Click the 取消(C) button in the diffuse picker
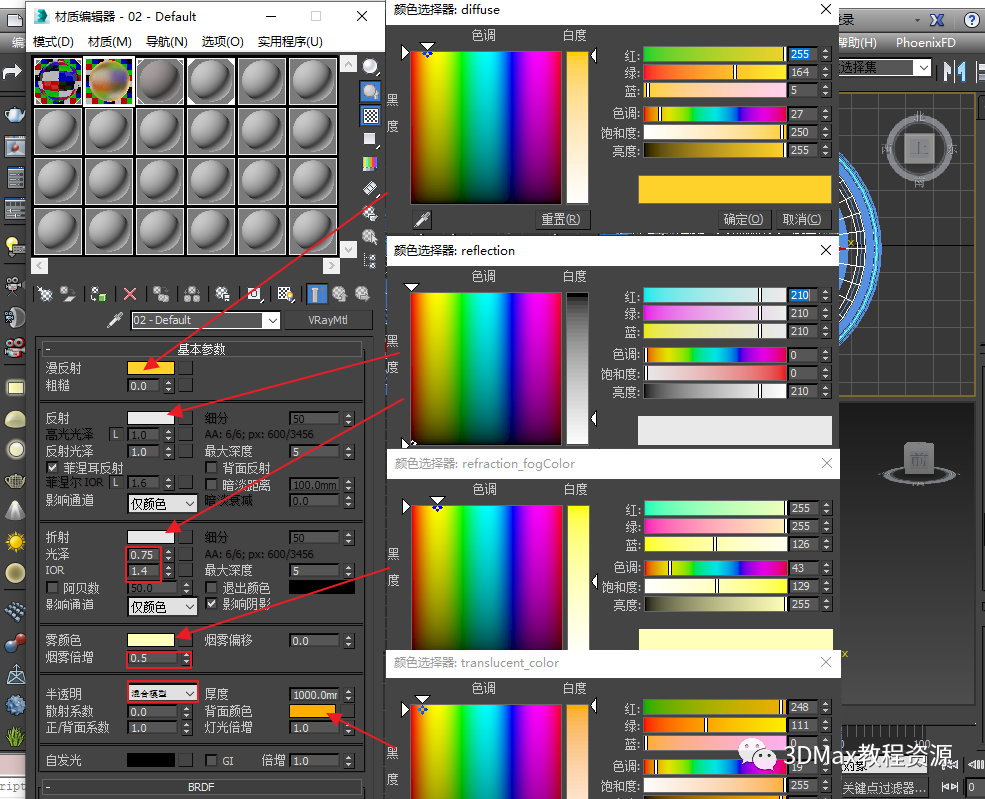This screenshot has width=985, height=799. click(x=802, y=219)
